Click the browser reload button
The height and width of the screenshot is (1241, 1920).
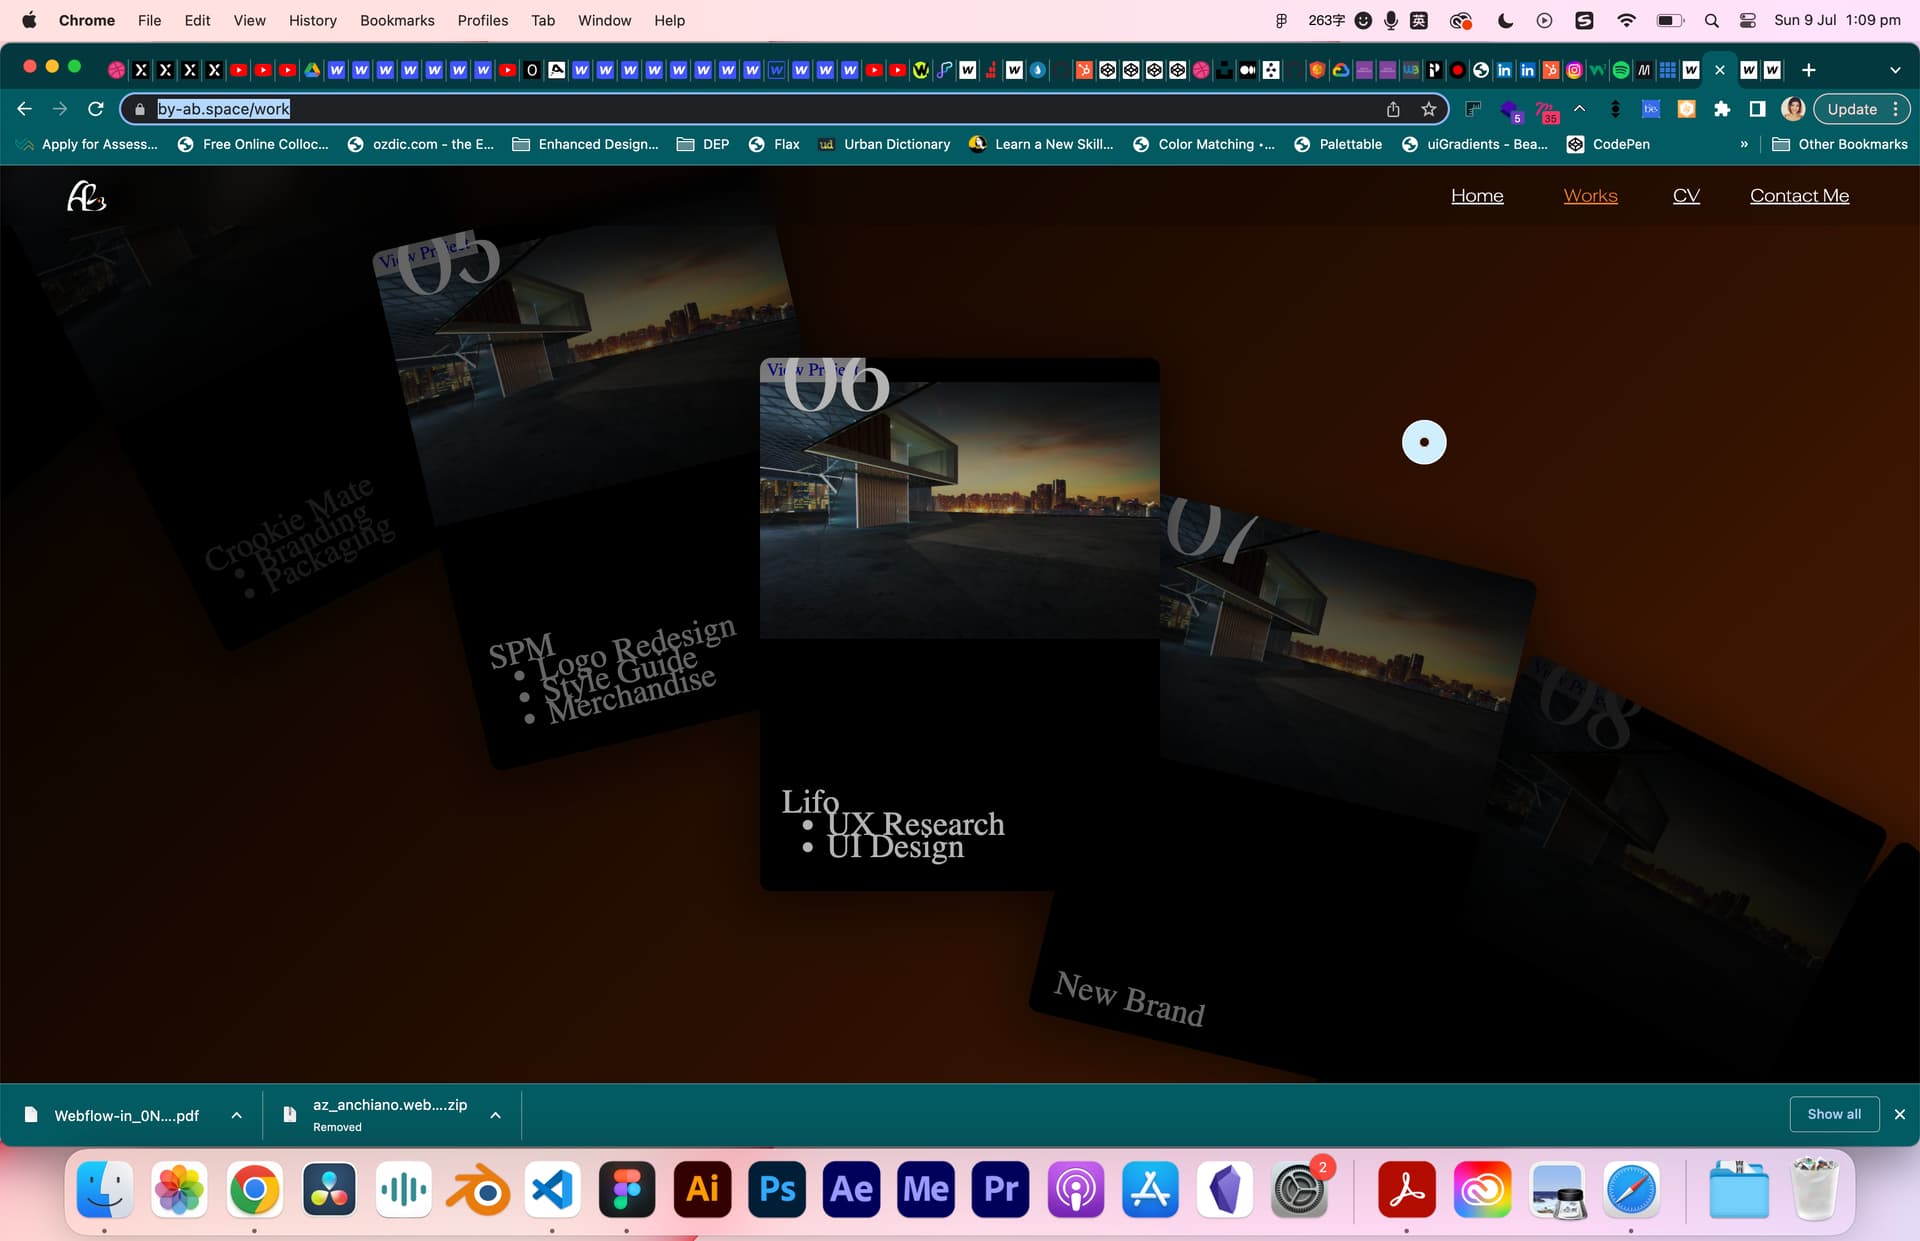(x=96, y=109)
